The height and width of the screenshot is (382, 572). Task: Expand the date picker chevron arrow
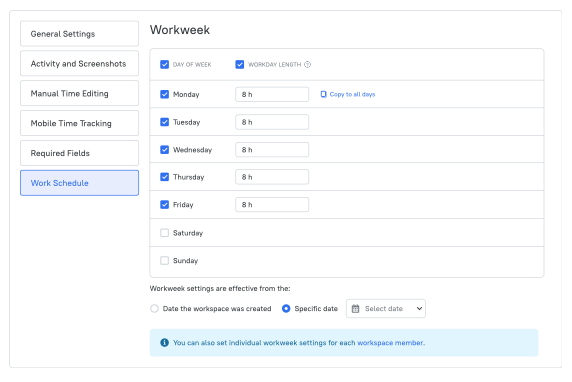click(420, 309)
